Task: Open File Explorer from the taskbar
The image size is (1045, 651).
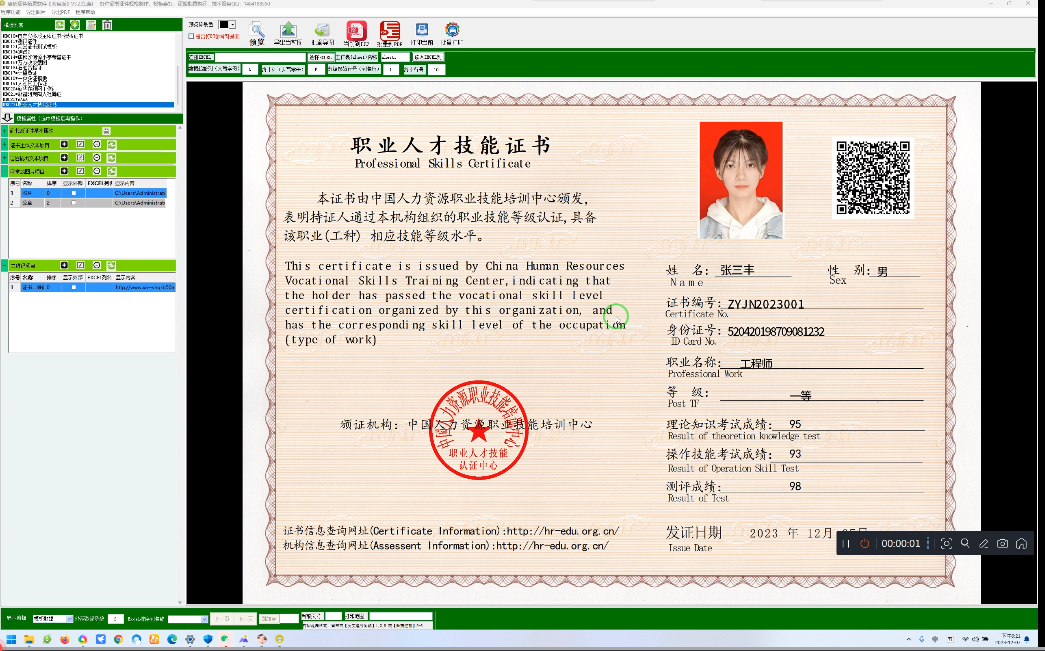Action: click(29, 639)
